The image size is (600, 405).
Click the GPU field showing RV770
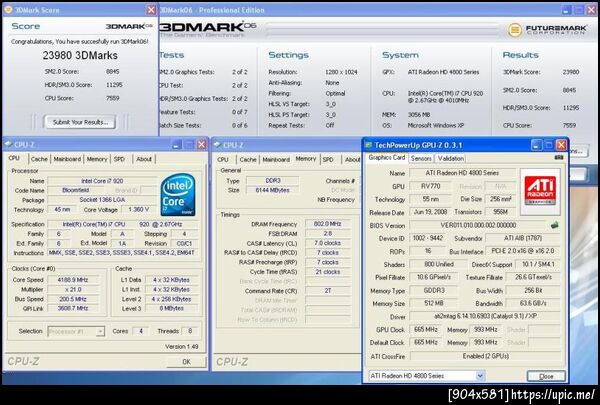pos(430,186)
